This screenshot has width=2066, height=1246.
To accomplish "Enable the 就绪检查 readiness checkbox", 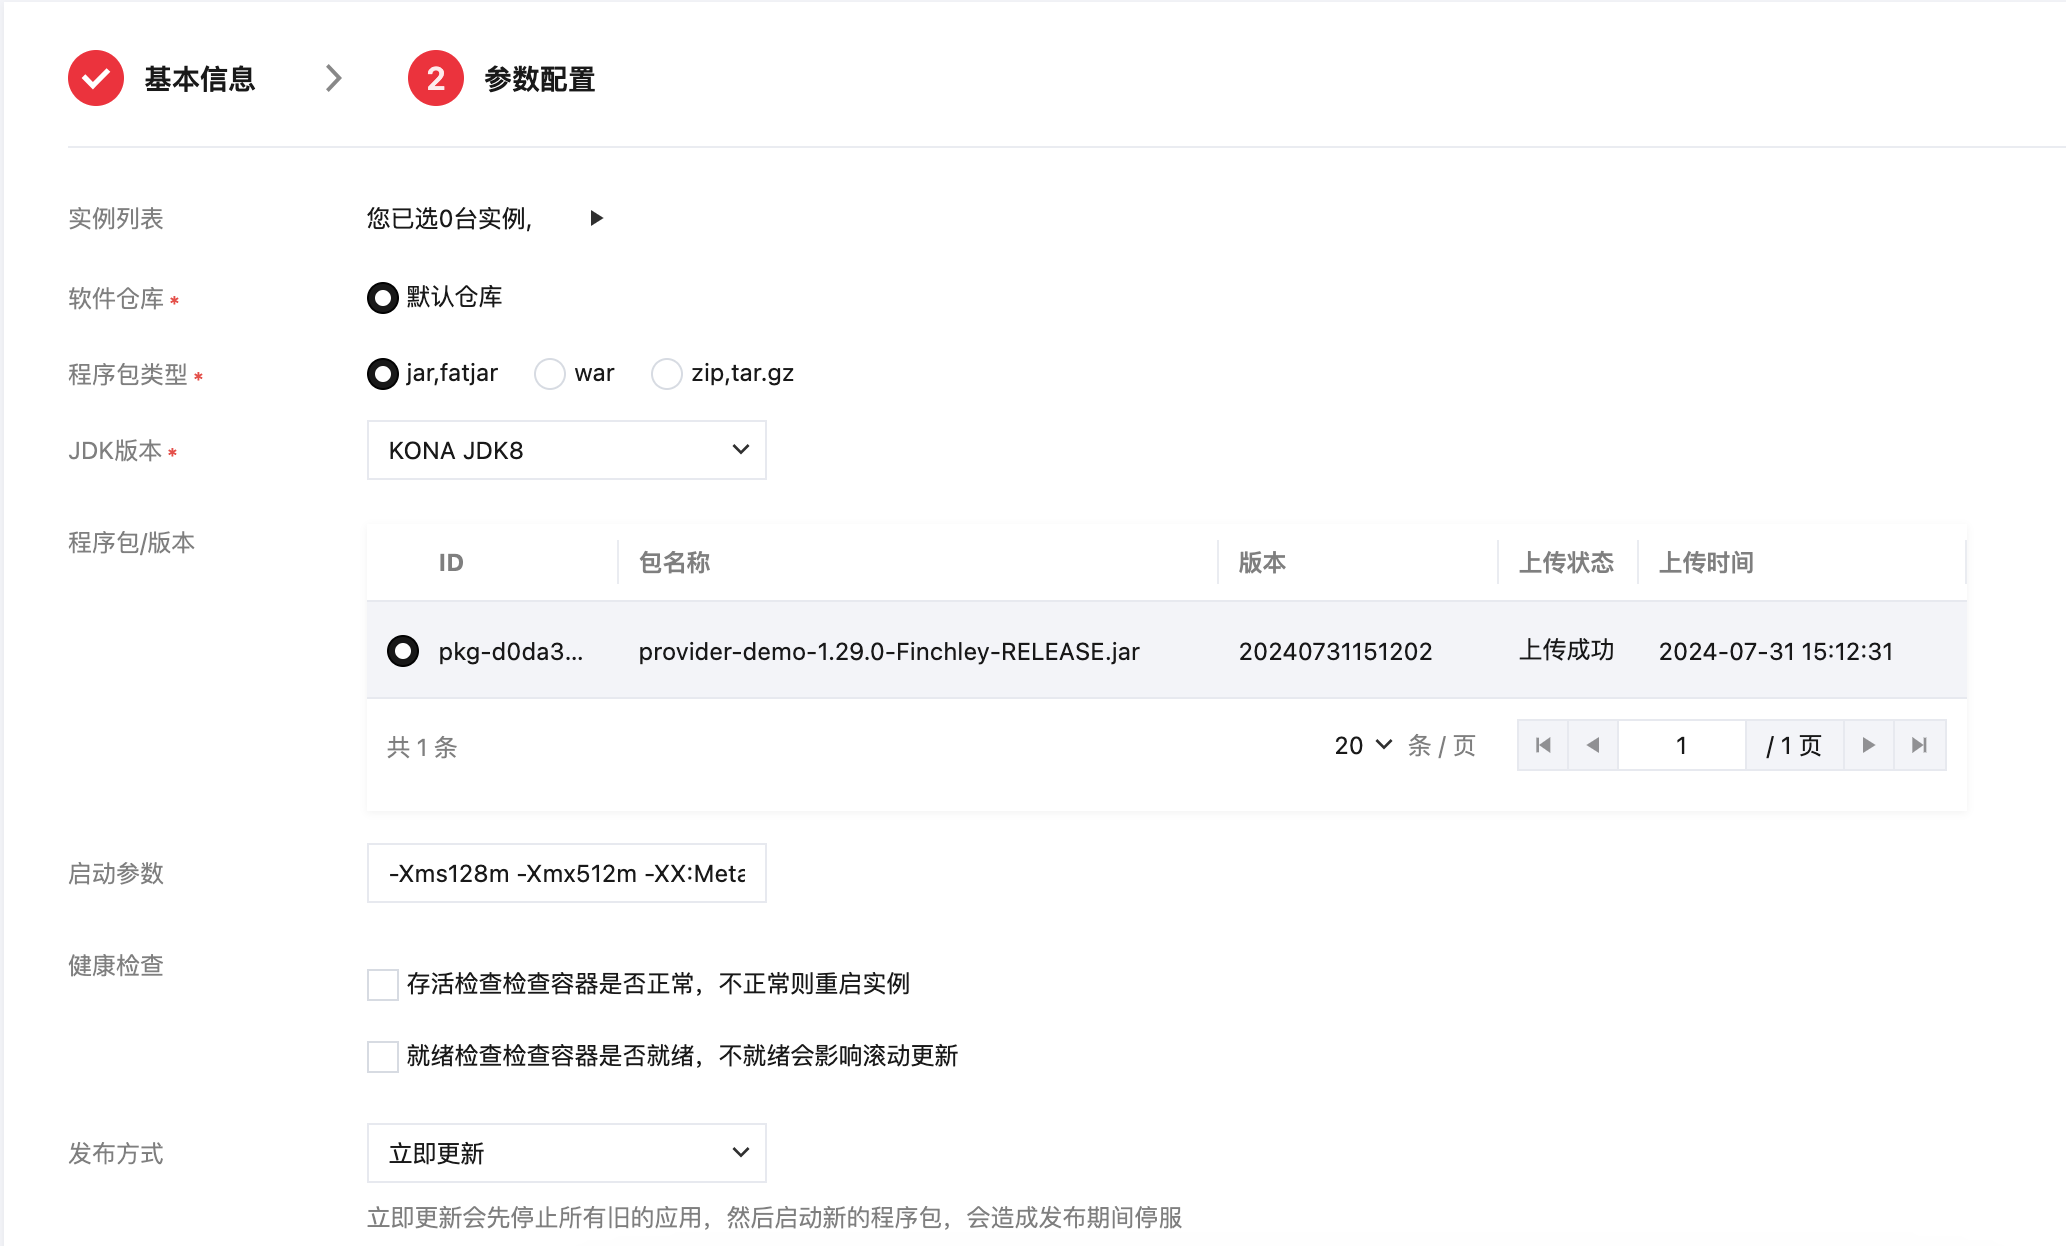I will coord(383,1056).
